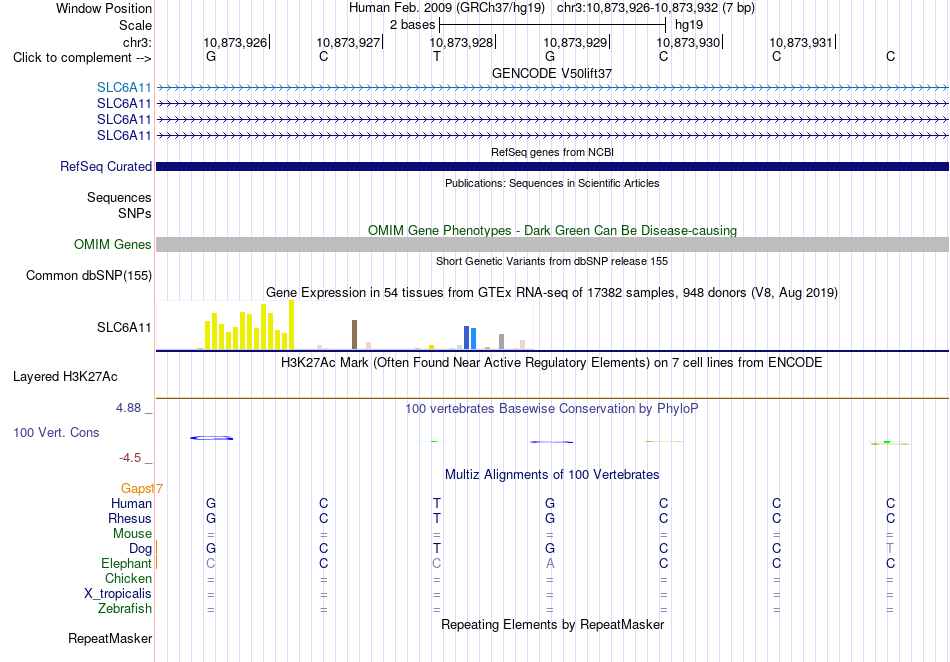Viewport: 950px width, 662px height.
Task: Open the OMIM Genes track label
Action: tap(112, 245)
